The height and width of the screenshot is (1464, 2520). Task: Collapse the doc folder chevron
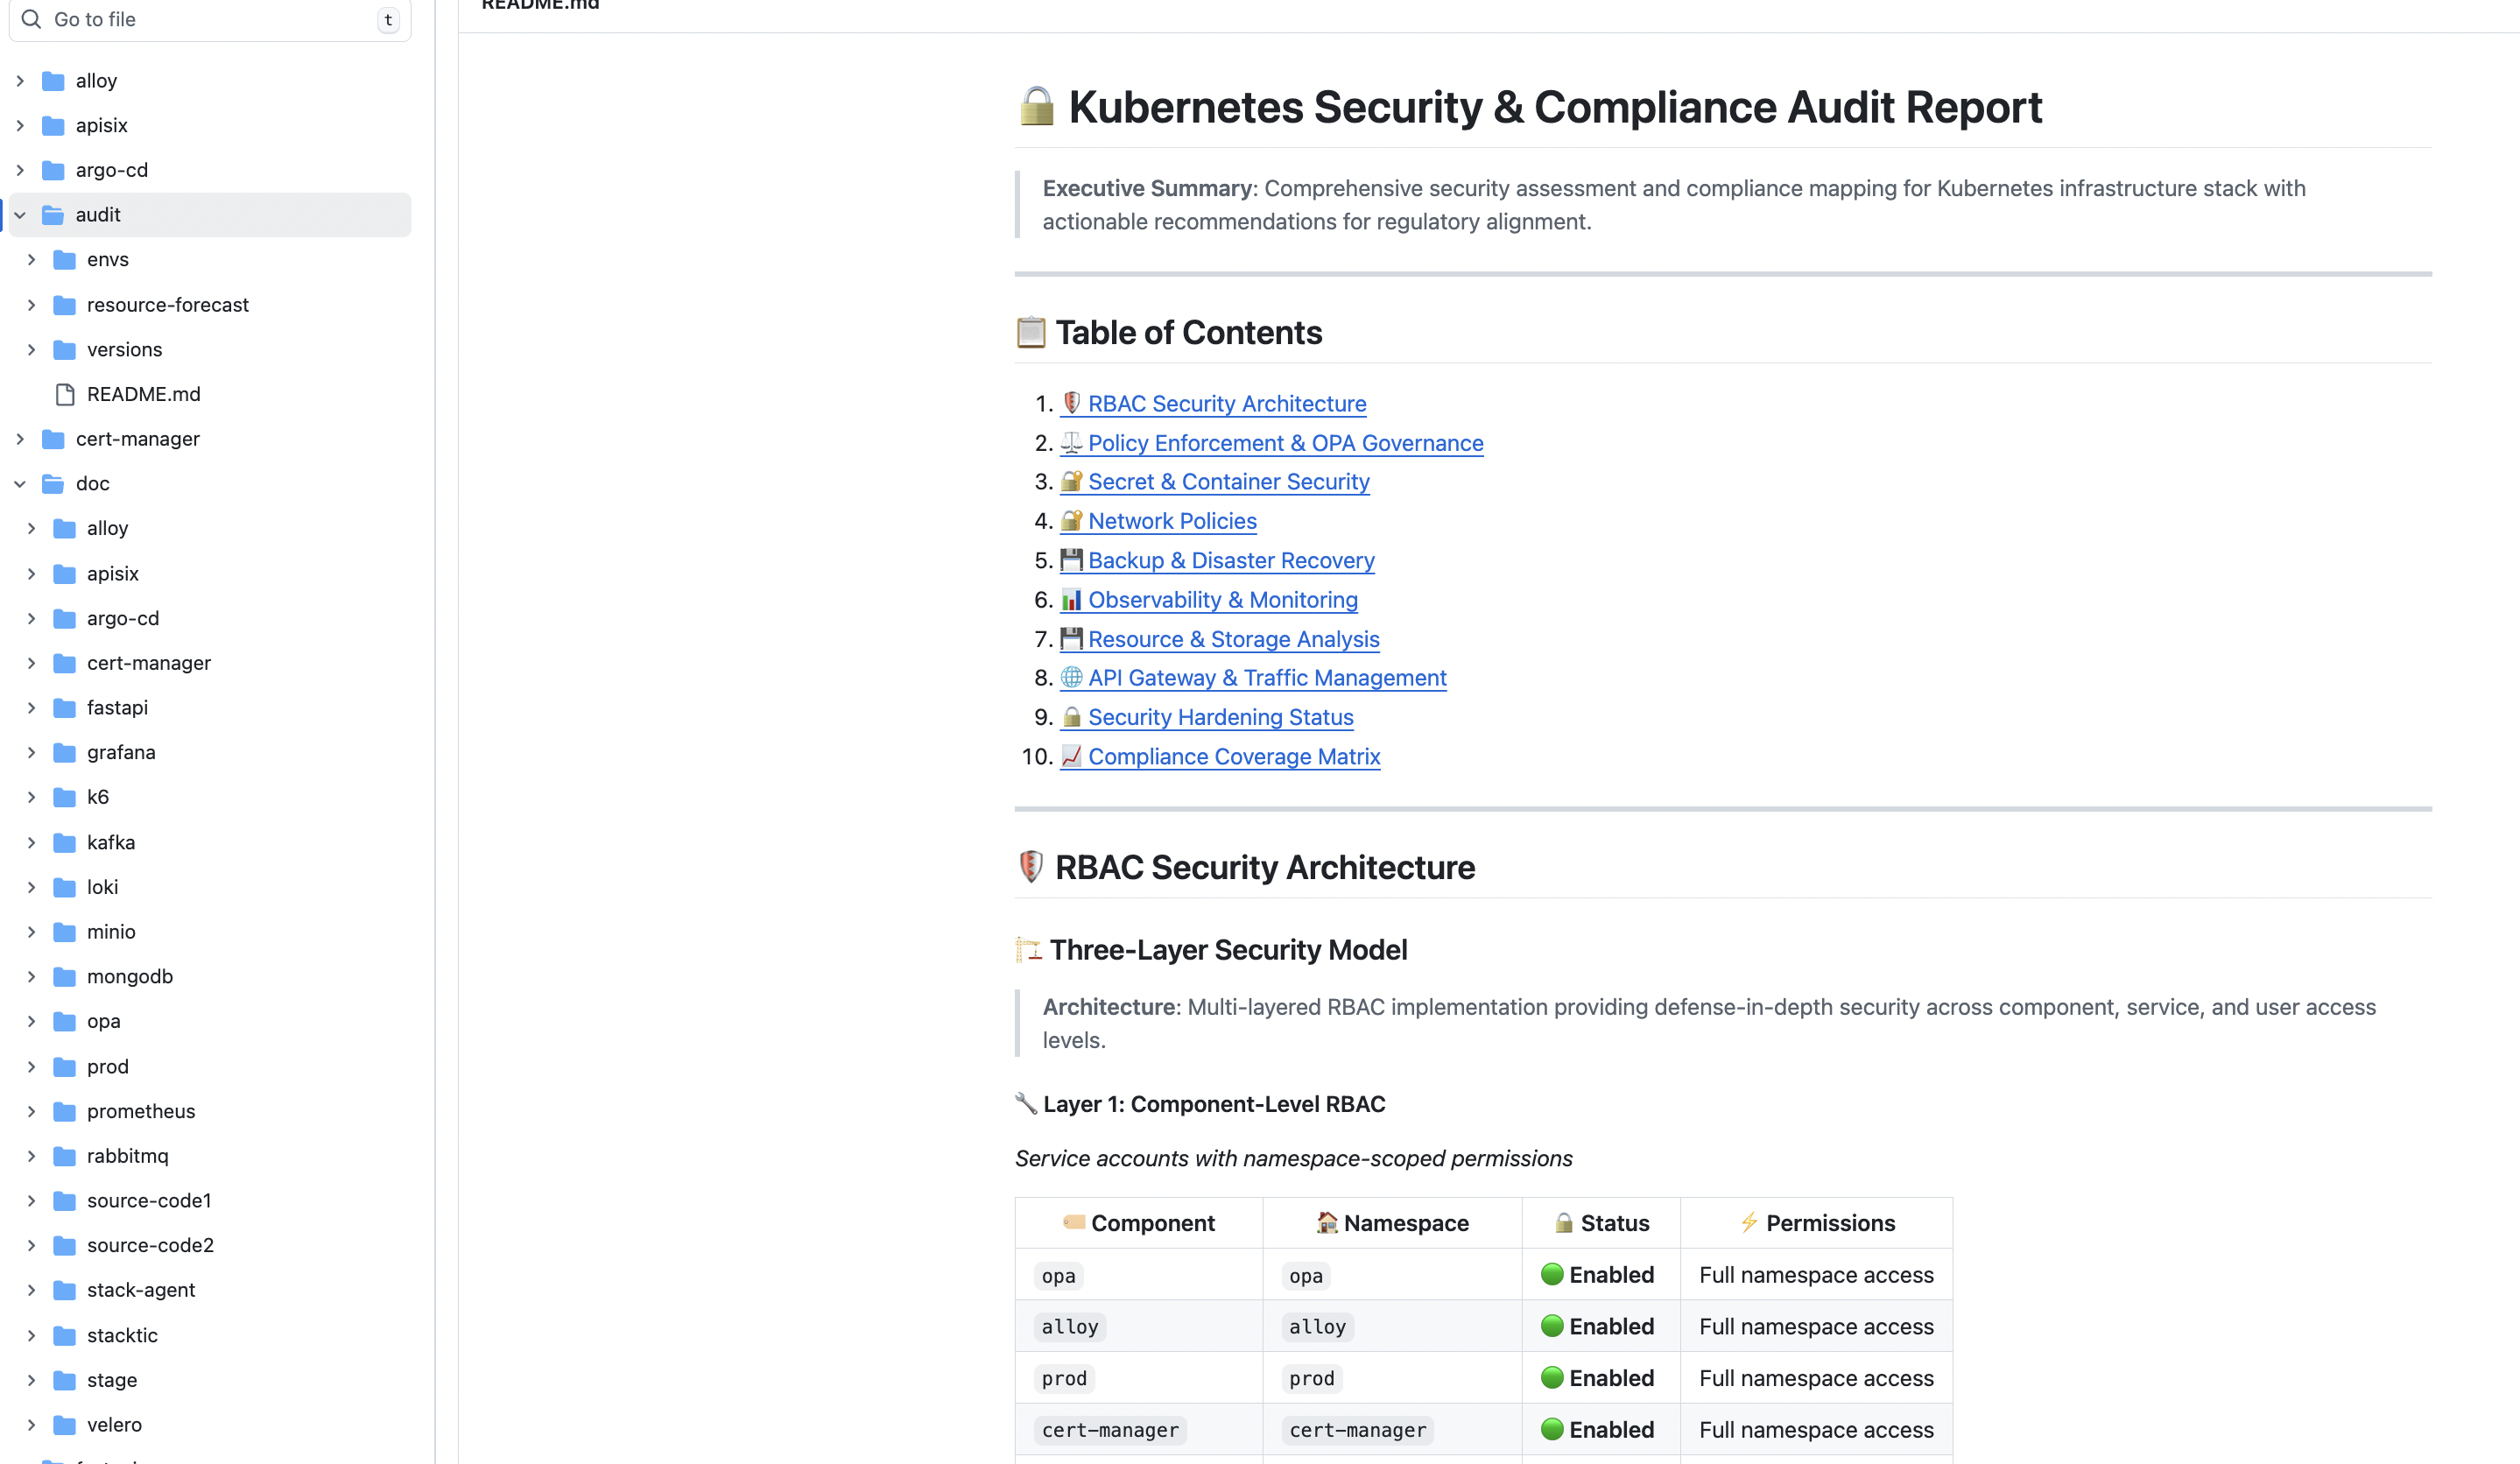[20, 484]
